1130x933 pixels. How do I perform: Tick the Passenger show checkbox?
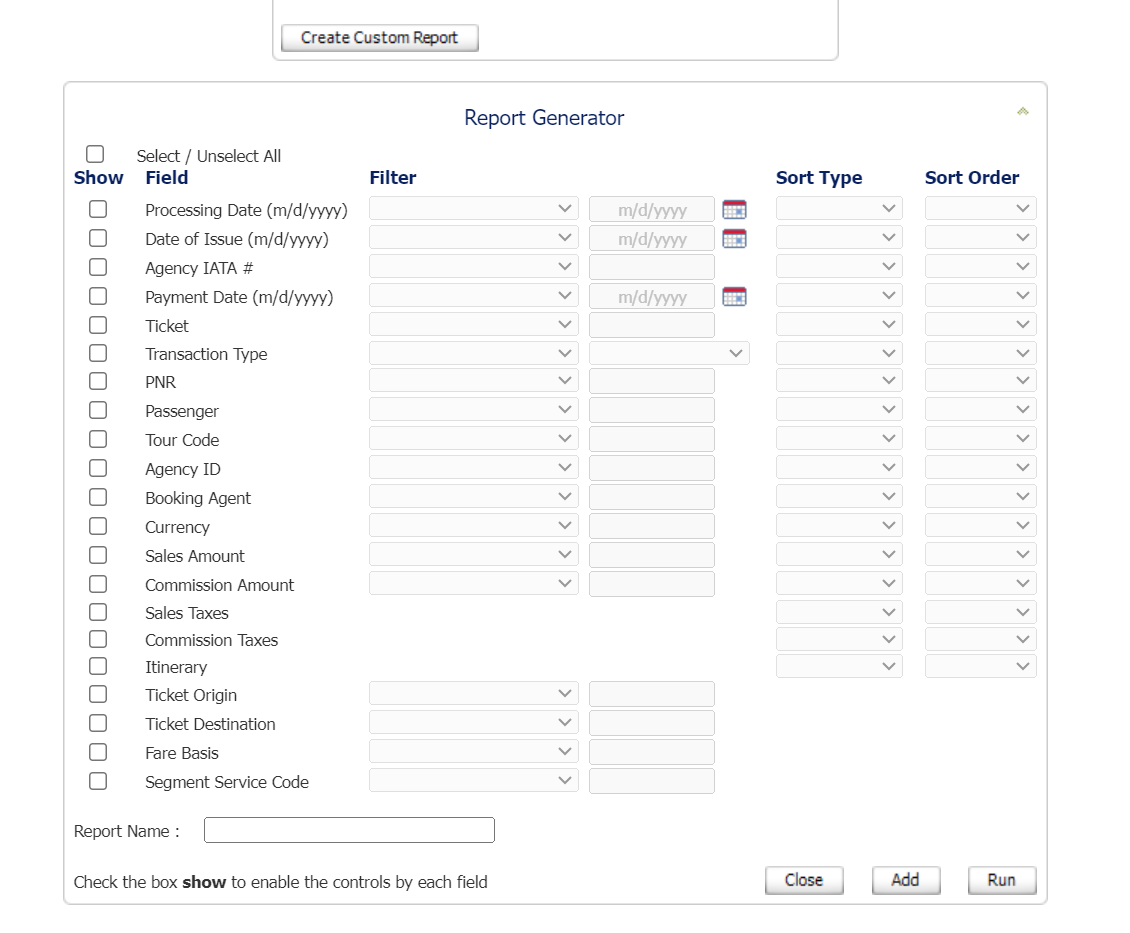pyautogui.click(x=98, y=410)
